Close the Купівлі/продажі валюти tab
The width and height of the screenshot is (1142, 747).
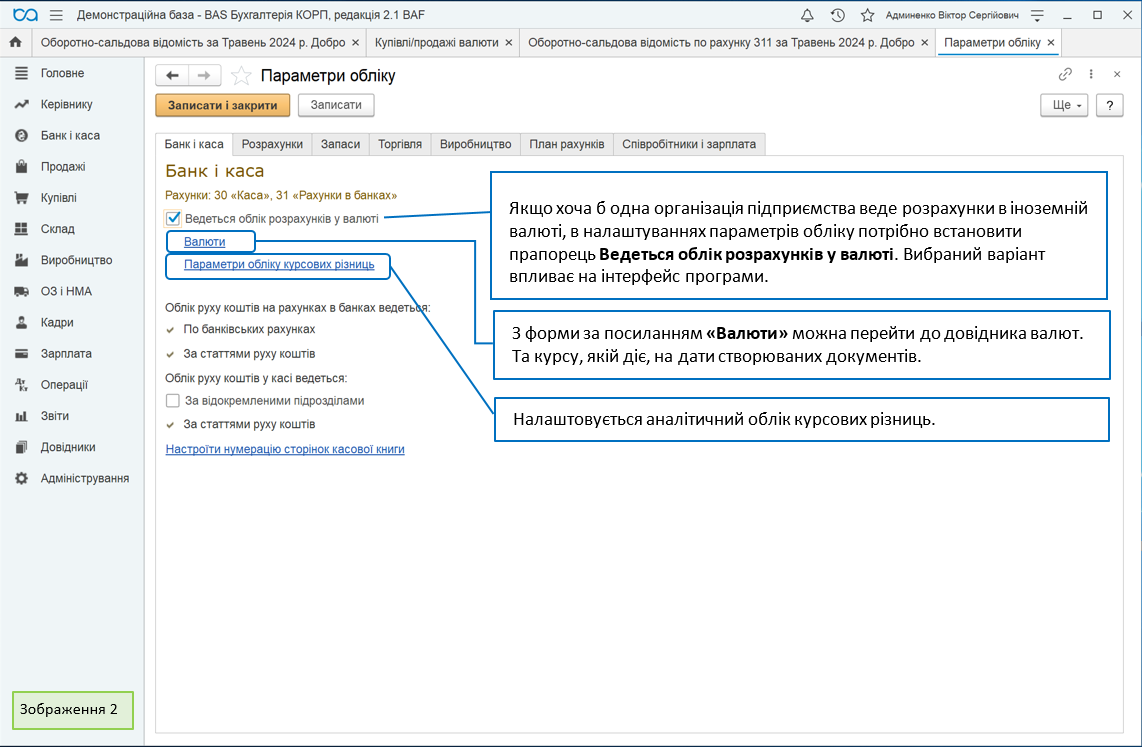tap(508, 43)
